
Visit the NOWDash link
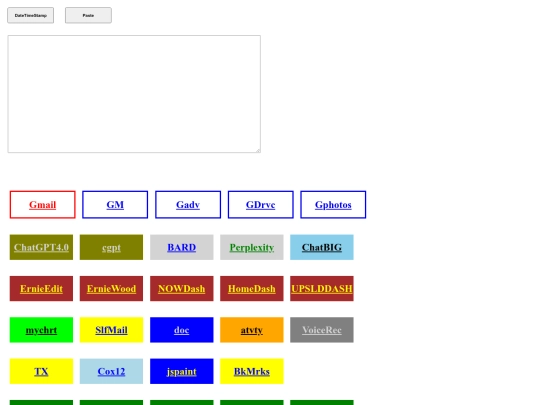[x=181, y=289]
